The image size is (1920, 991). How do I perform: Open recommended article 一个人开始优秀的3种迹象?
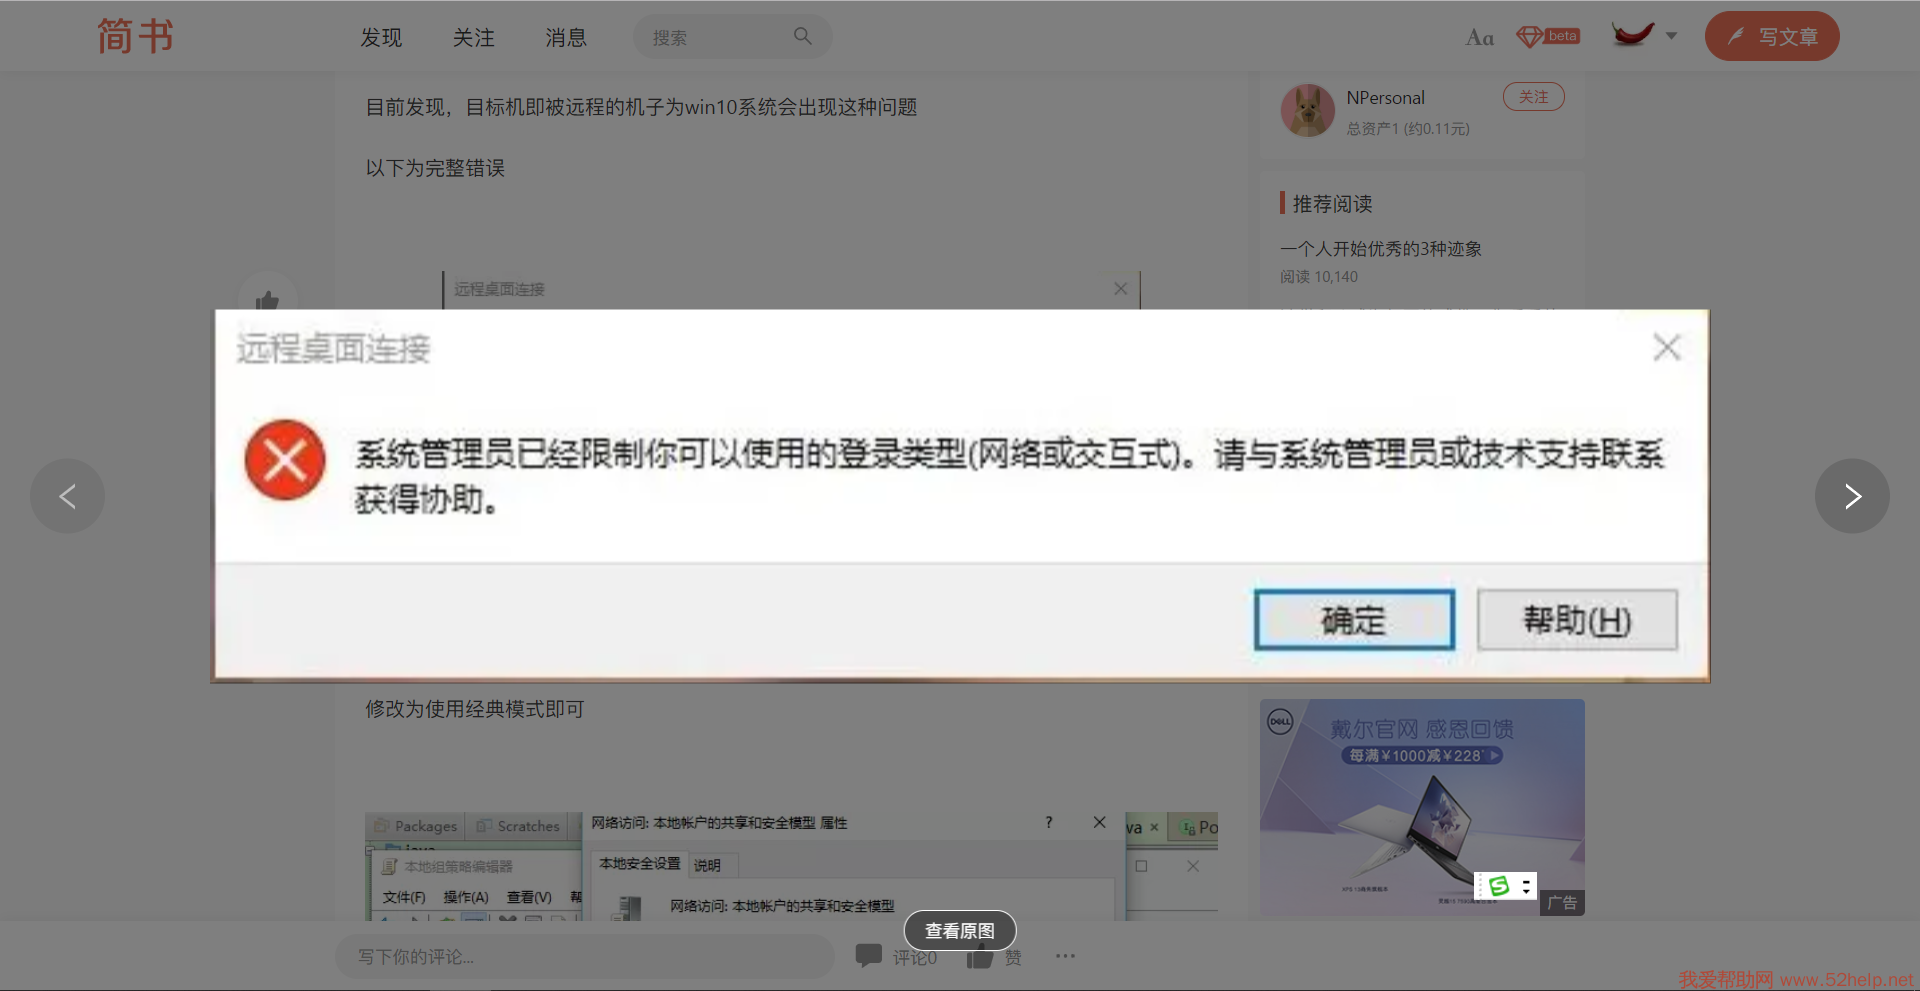click(x=1380, y=249)
